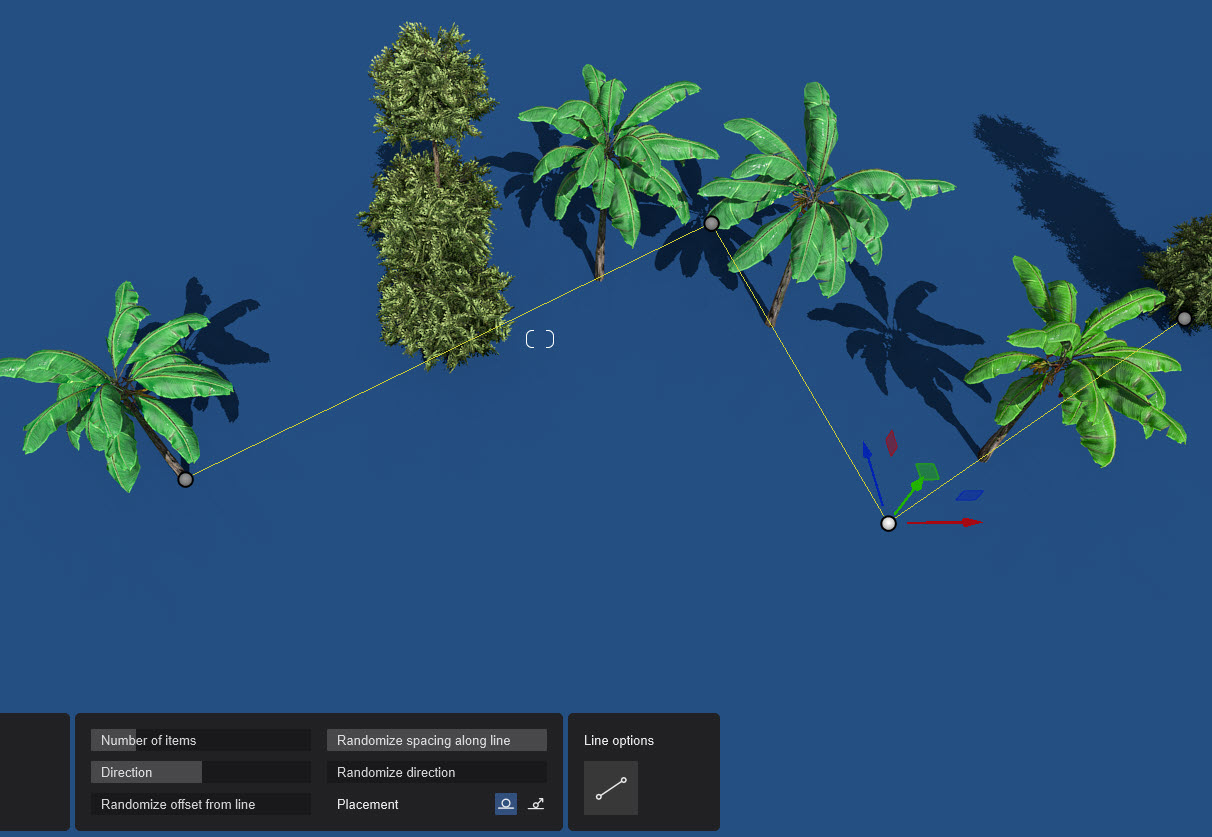Select the white active line node
The height and width of the screenshot is (837, 1212).
click(x=888, y=524)
